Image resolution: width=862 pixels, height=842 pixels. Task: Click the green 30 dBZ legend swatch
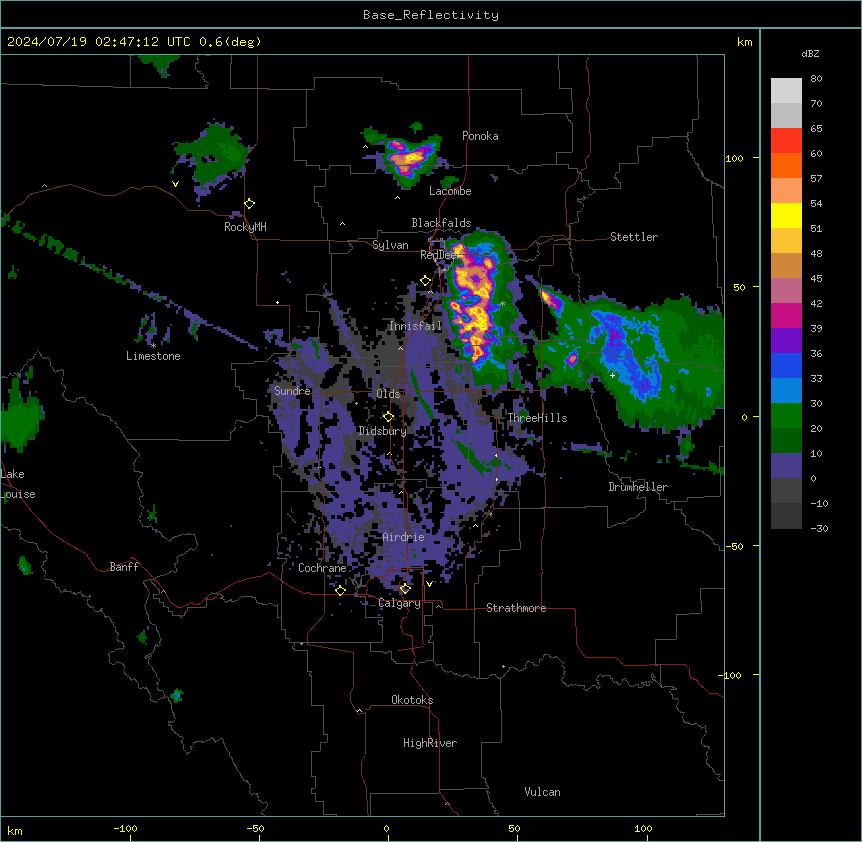click(786, 416)
